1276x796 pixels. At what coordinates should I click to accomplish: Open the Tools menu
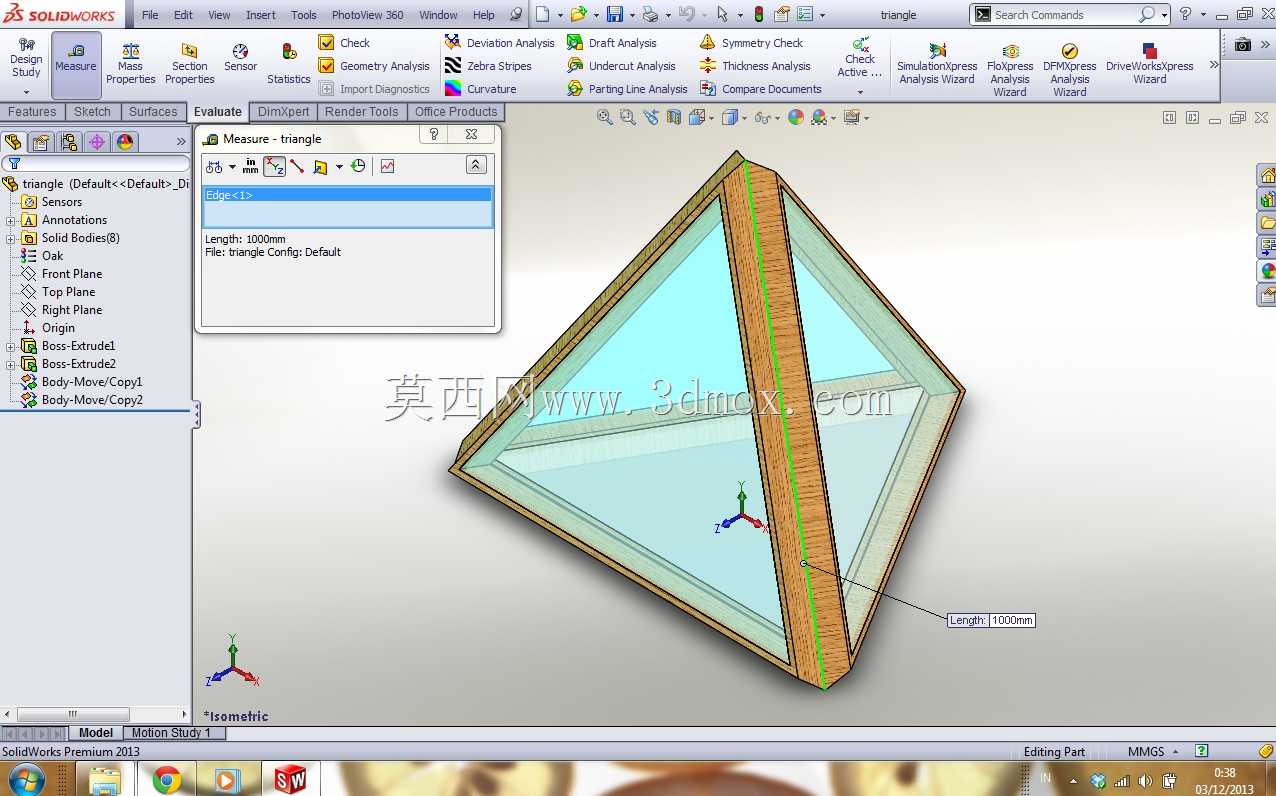(x=304, y=15)
